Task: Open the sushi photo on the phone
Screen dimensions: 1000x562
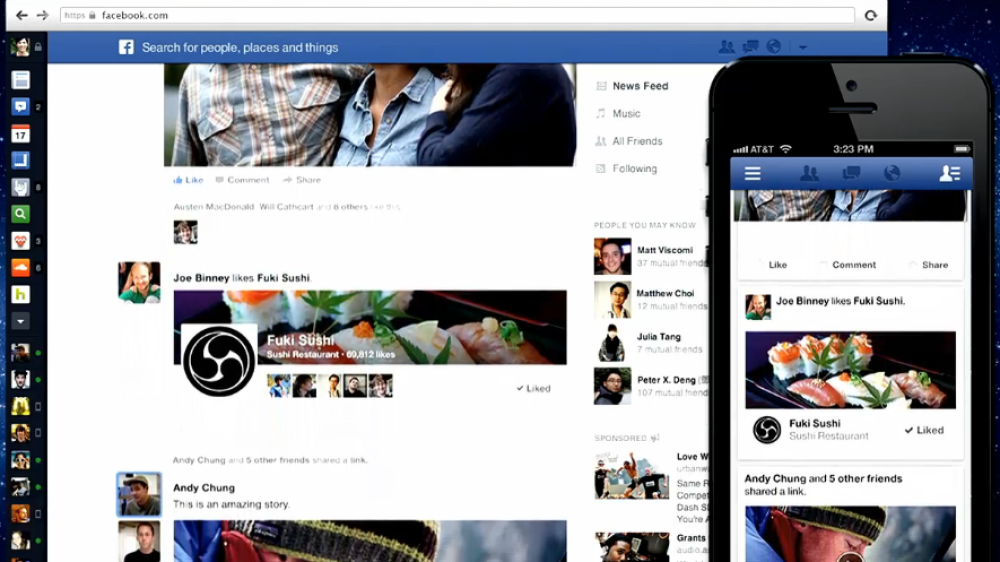Action: [850, 370]
